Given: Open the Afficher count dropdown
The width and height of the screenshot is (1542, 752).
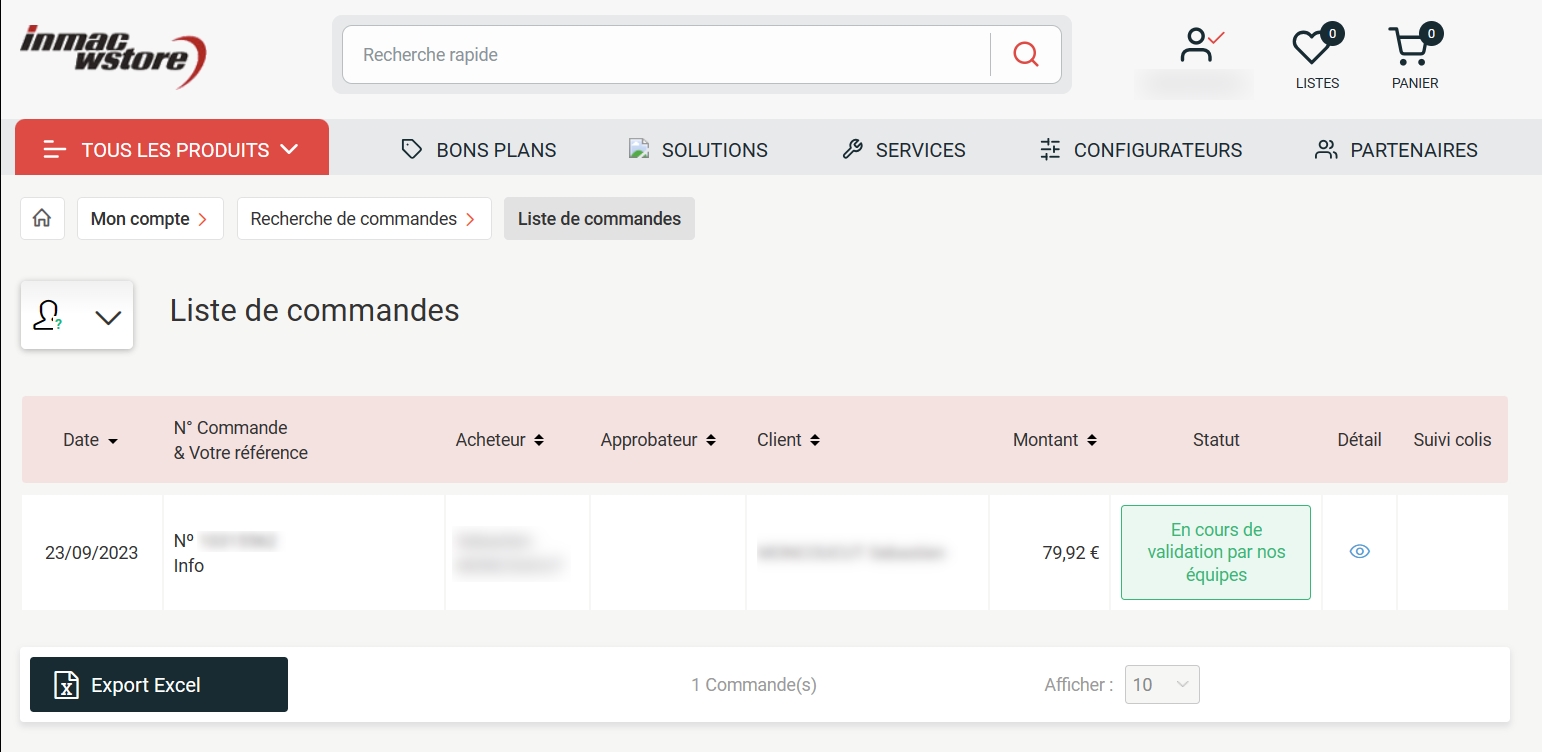Looking at the screenshot, I should (1162, 685).
